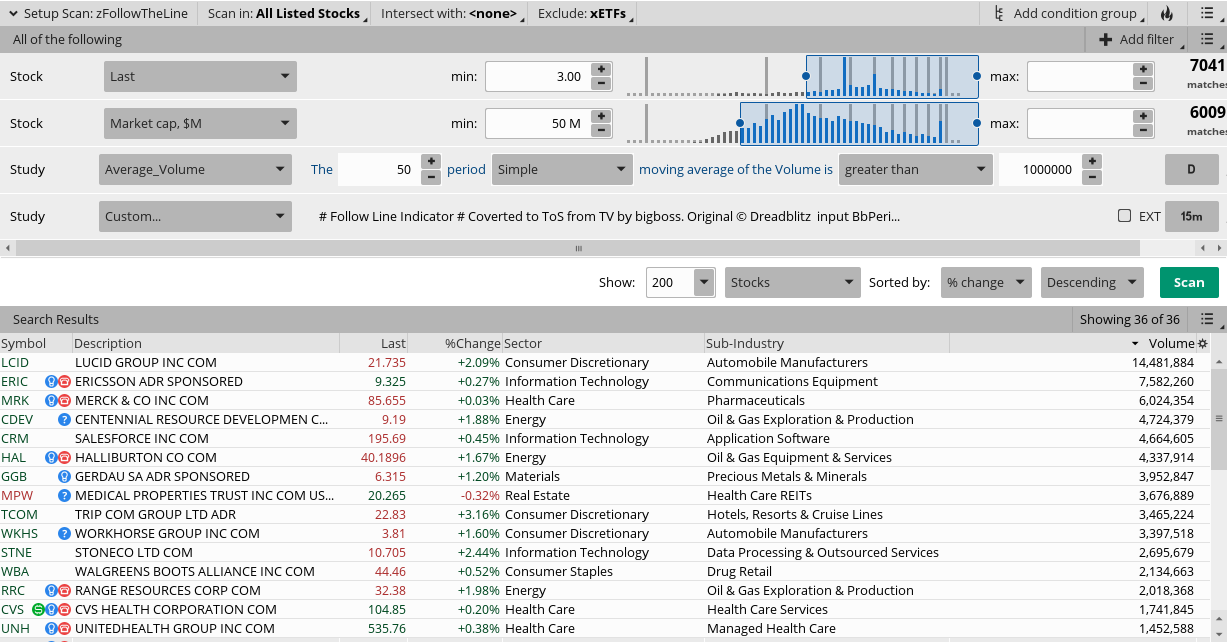Click the right handle of the Last range slider
The image size is (1227, 642).
977,76
